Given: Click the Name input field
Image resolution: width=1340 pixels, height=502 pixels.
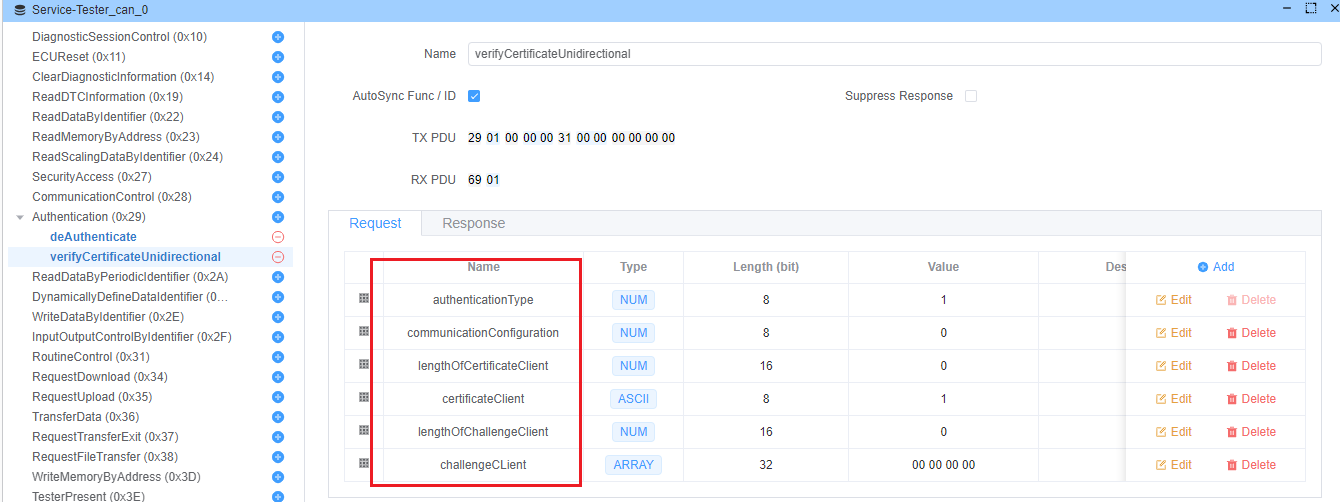Looking at the screenshot, I should [894, 54].
